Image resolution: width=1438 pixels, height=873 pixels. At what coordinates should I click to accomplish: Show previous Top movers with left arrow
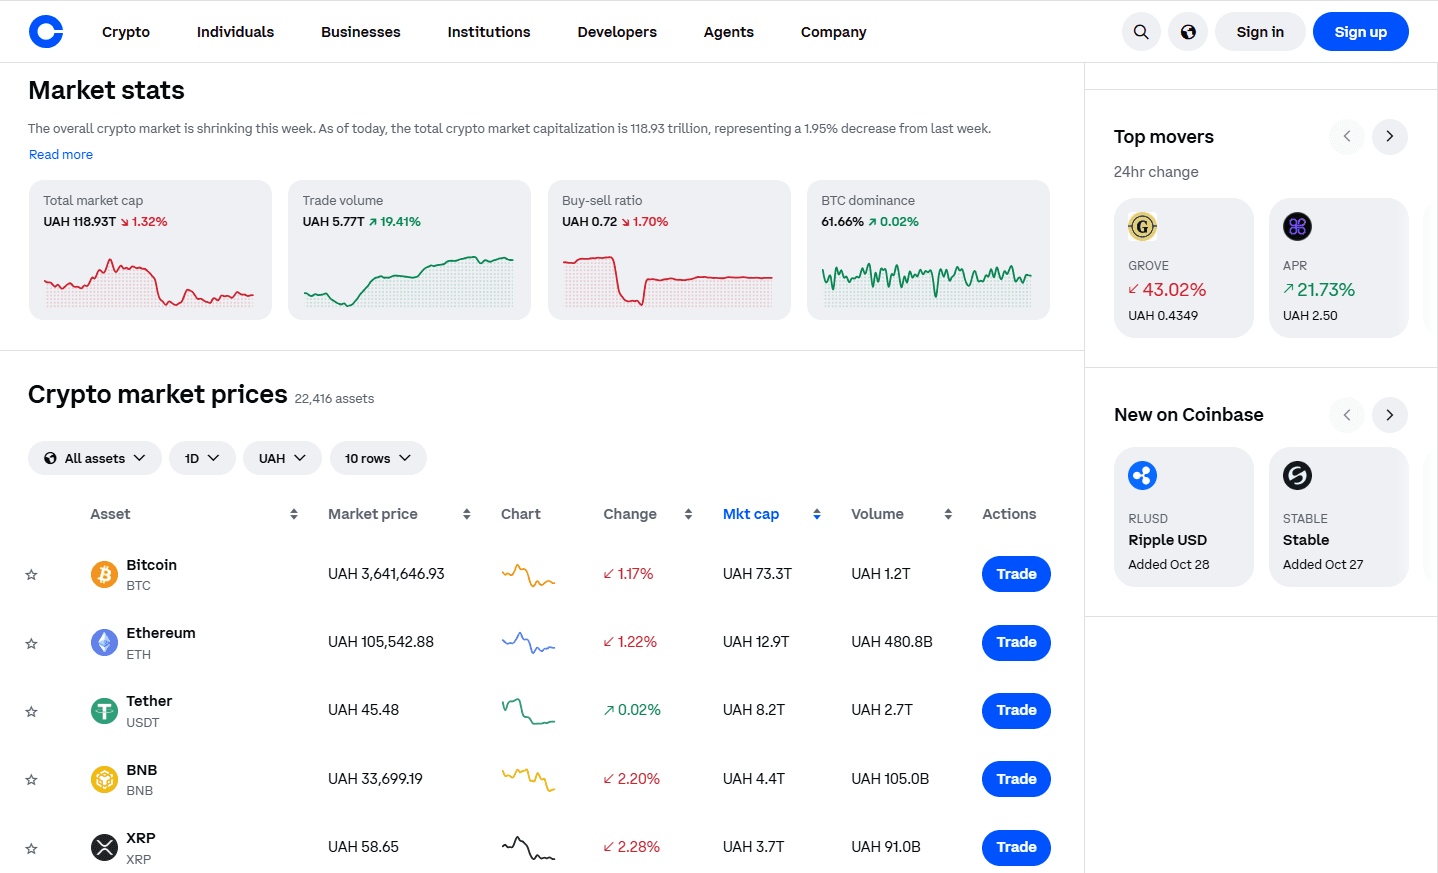pyautogui.click(x=1347, y=136)
